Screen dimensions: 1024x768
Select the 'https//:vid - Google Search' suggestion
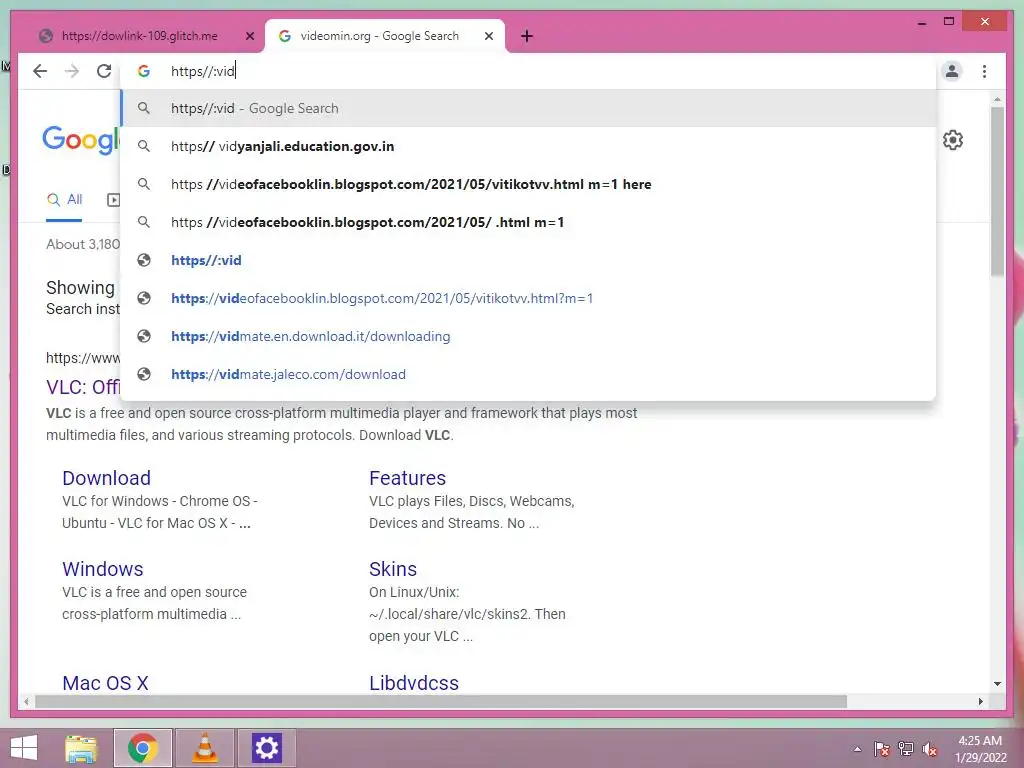pos(528,108)
